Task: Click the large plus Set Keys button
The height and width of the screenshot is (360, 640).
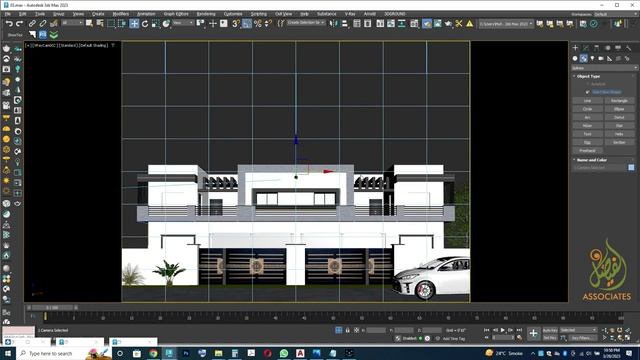Action: pyautogui.click(x=533, y=333)
